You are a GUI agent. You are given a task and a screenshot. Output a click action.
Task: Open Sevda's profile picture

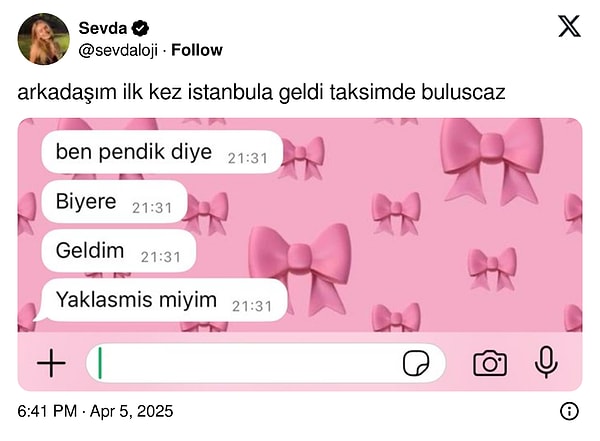tap(44, 39)
